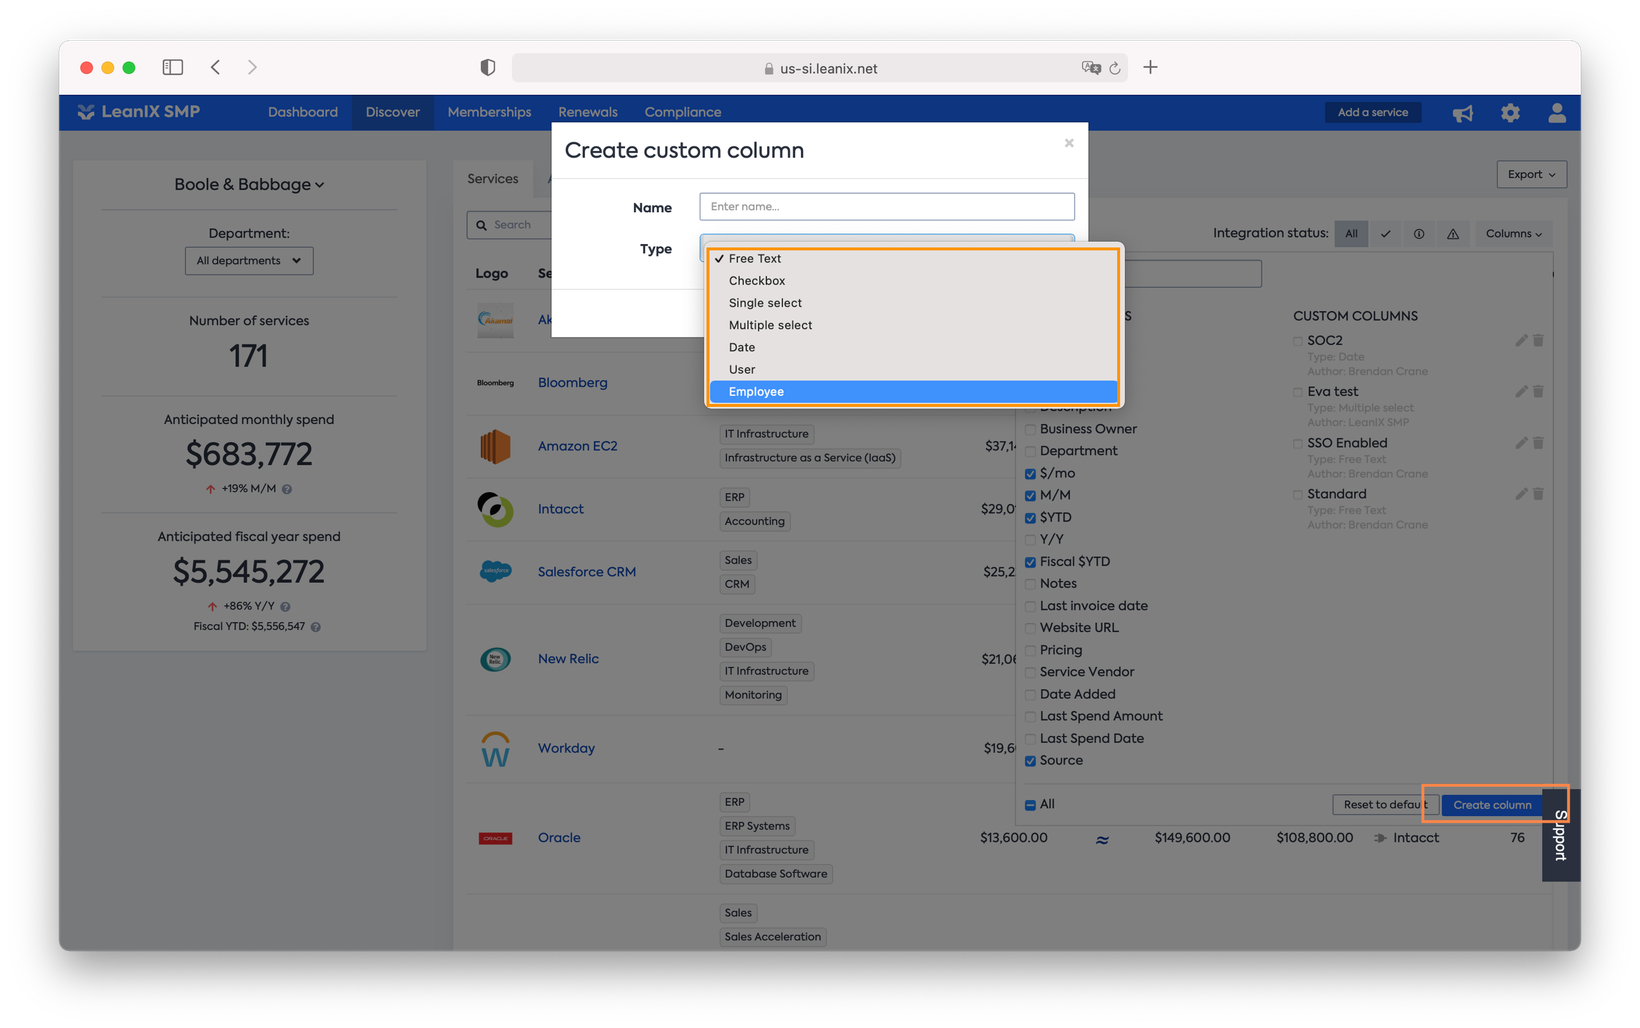The width and height of the screenshot is (1640, 1028).
Task: Choose User type option
Action: (913, 369)
